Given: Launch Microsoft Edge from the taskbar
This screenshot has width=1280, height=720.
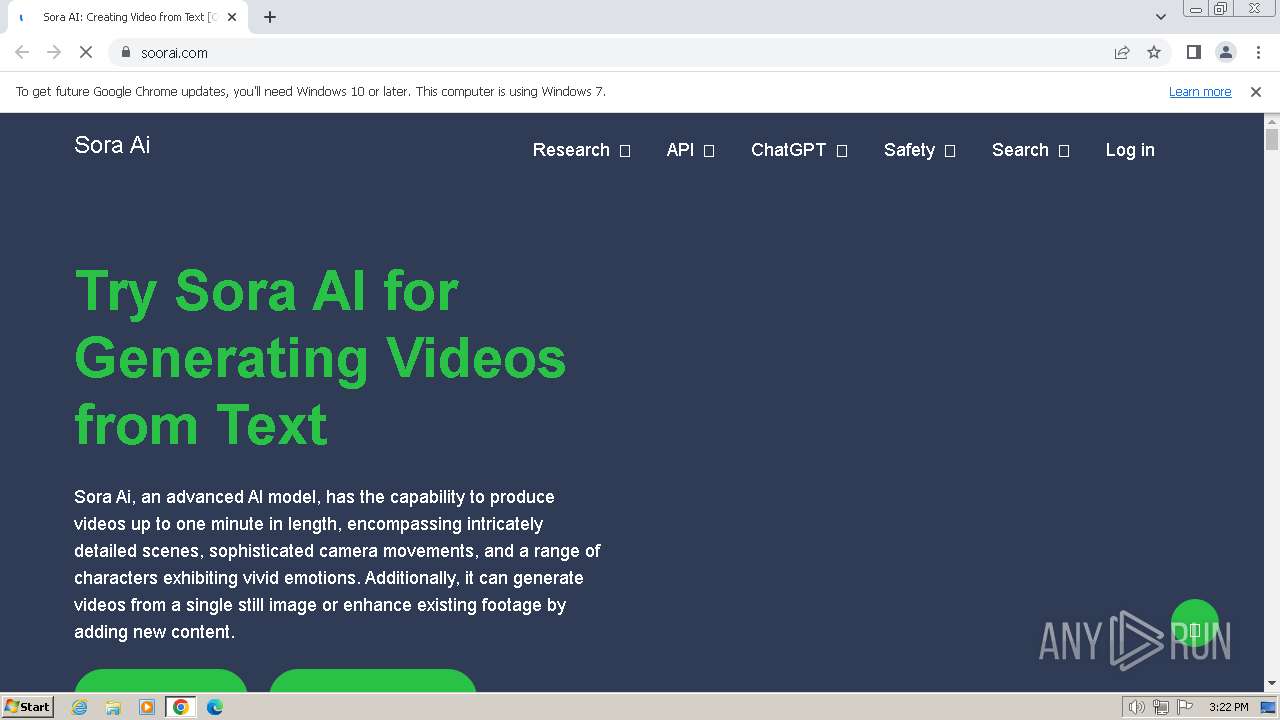Looking at the screenshot, I should [215, 707].
